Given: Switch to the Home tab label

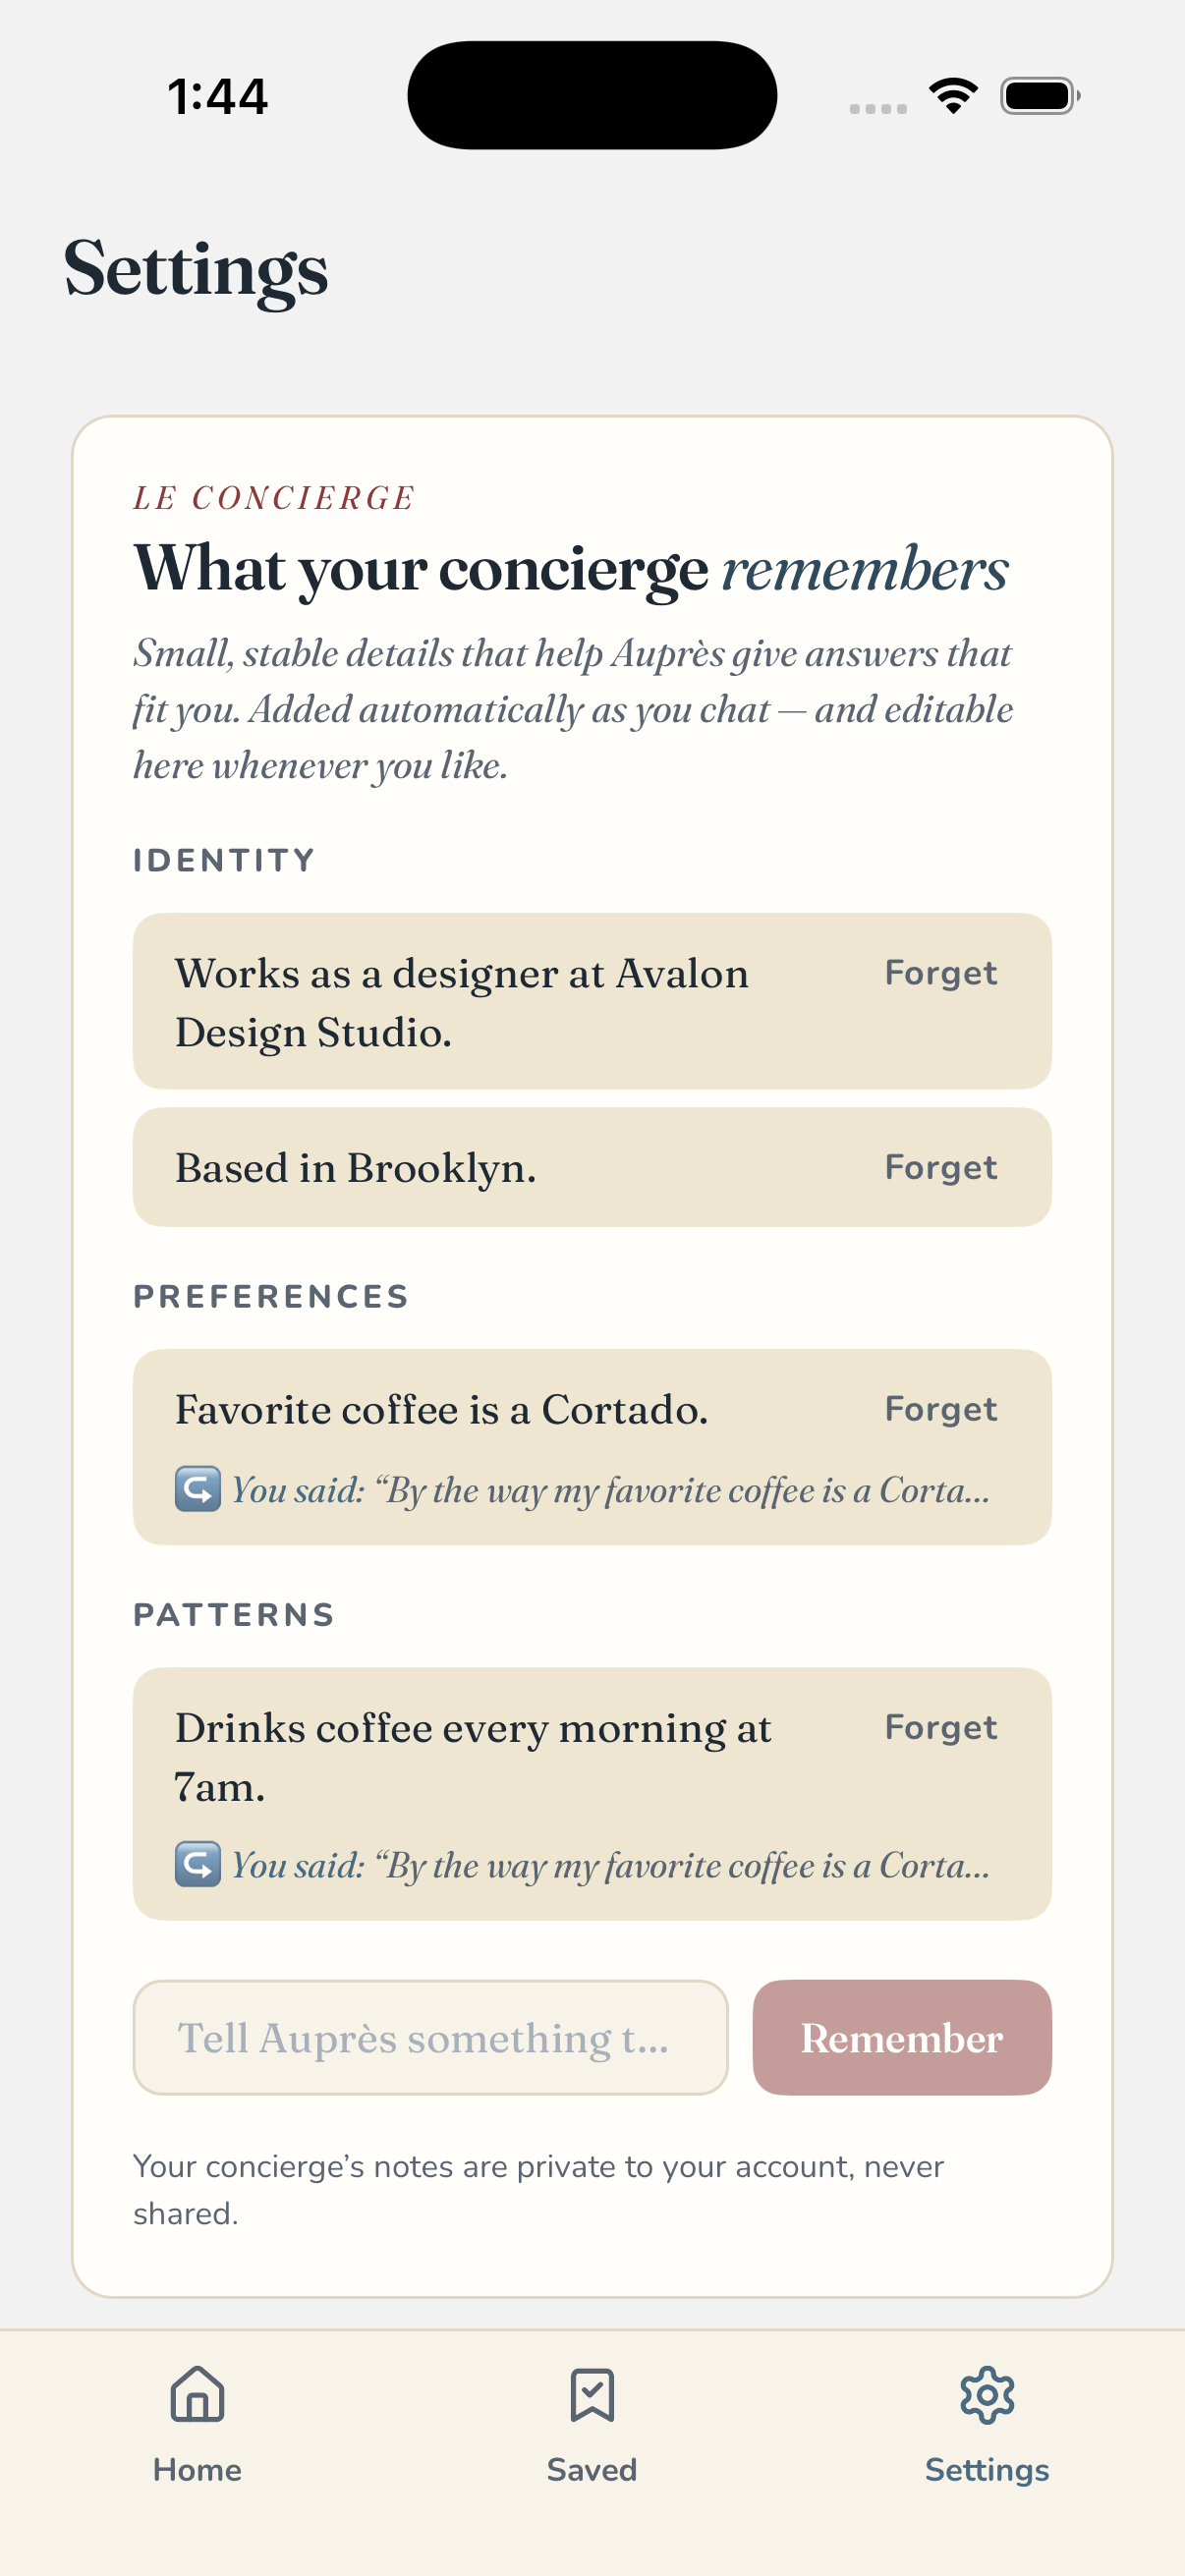Looking at the screenshot, I should (197, 2469).
